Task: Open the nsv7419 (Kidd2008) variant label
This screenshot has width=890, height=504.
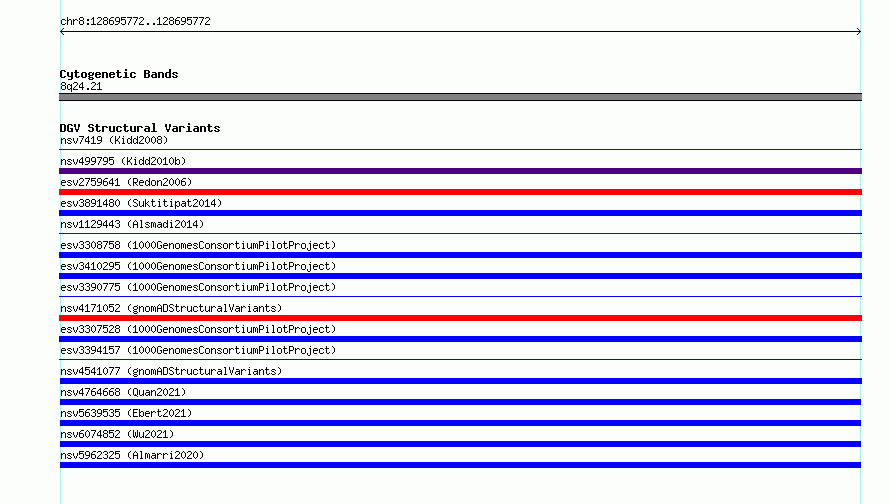Action: point(114,140)
